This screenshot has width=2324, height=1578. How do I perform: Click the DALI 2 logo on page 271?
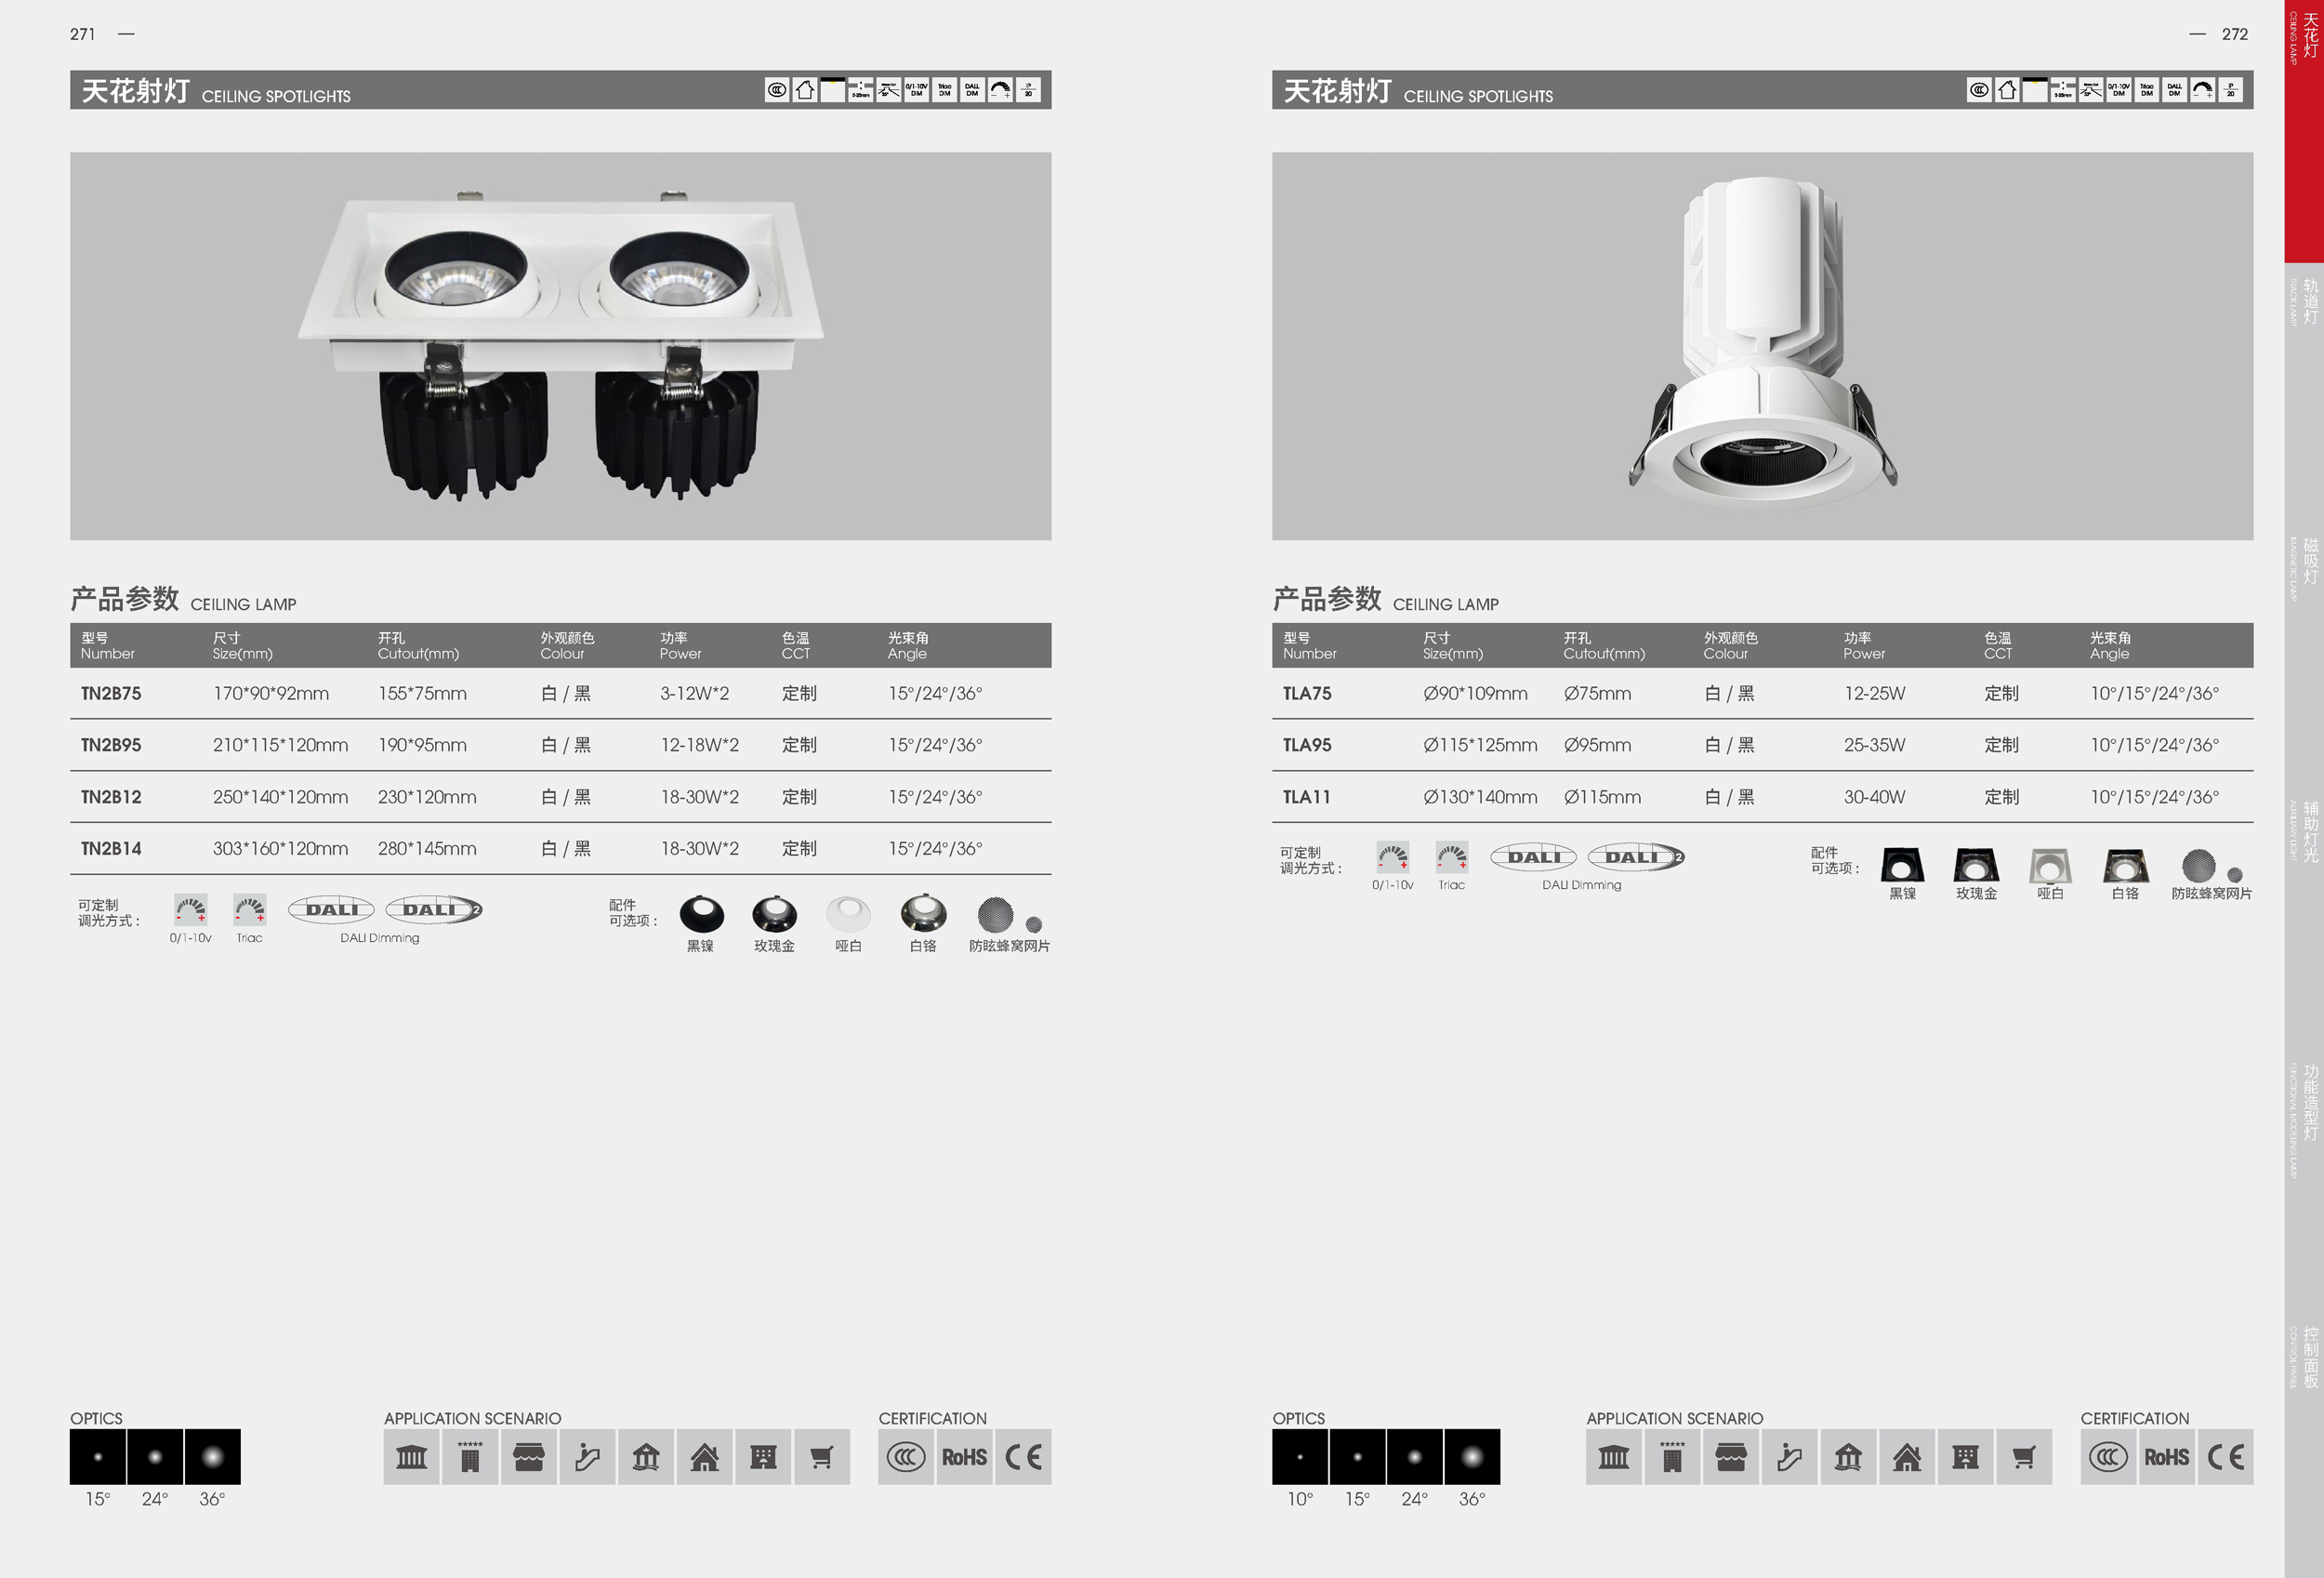pos(434,910)
